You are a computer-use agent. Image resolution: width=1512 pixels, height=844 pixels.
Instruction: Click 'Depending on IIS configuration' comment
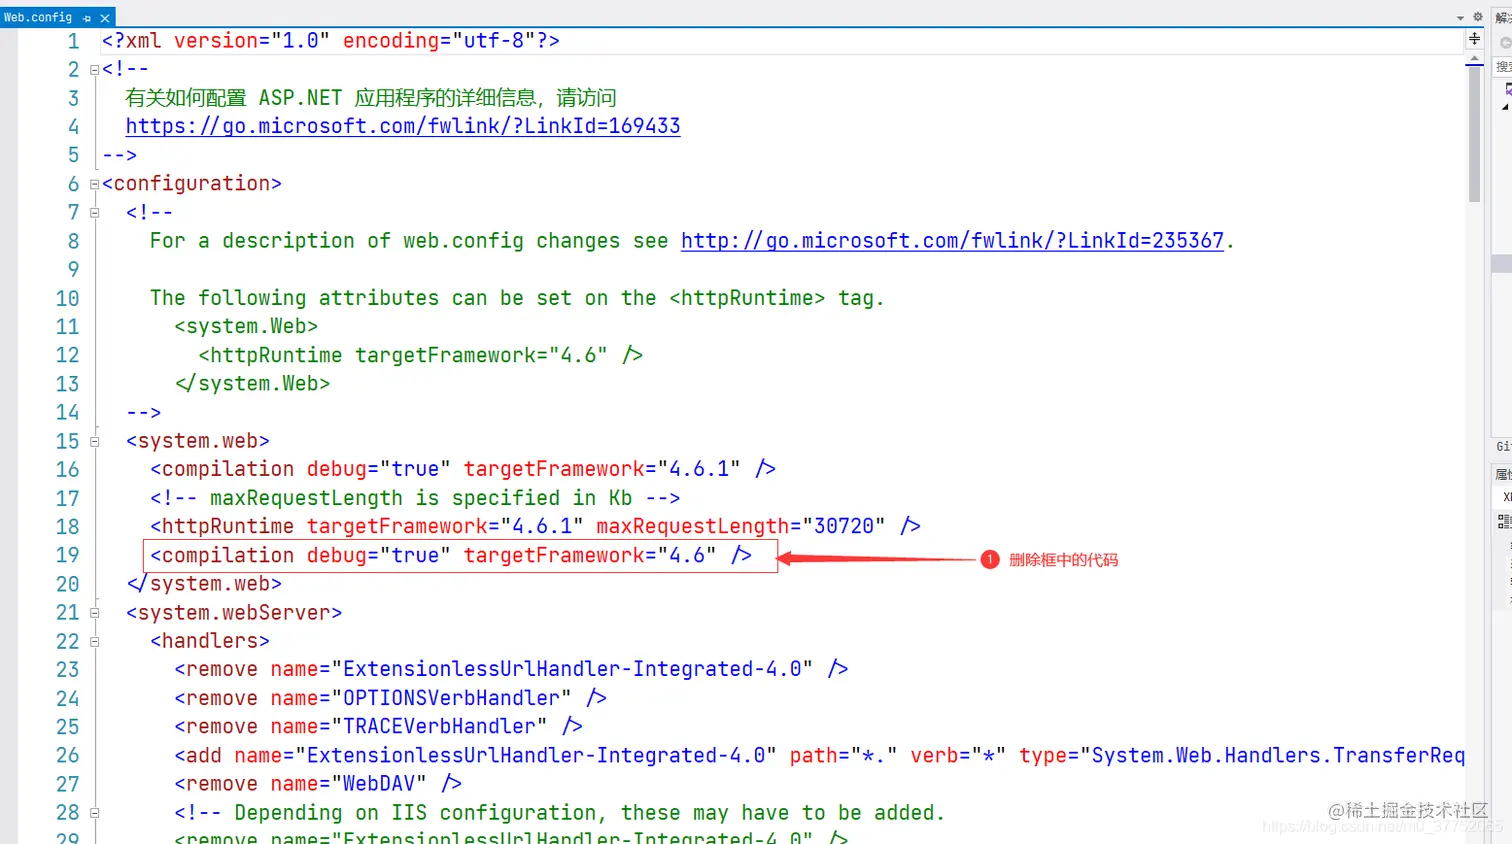click(559, 813)
